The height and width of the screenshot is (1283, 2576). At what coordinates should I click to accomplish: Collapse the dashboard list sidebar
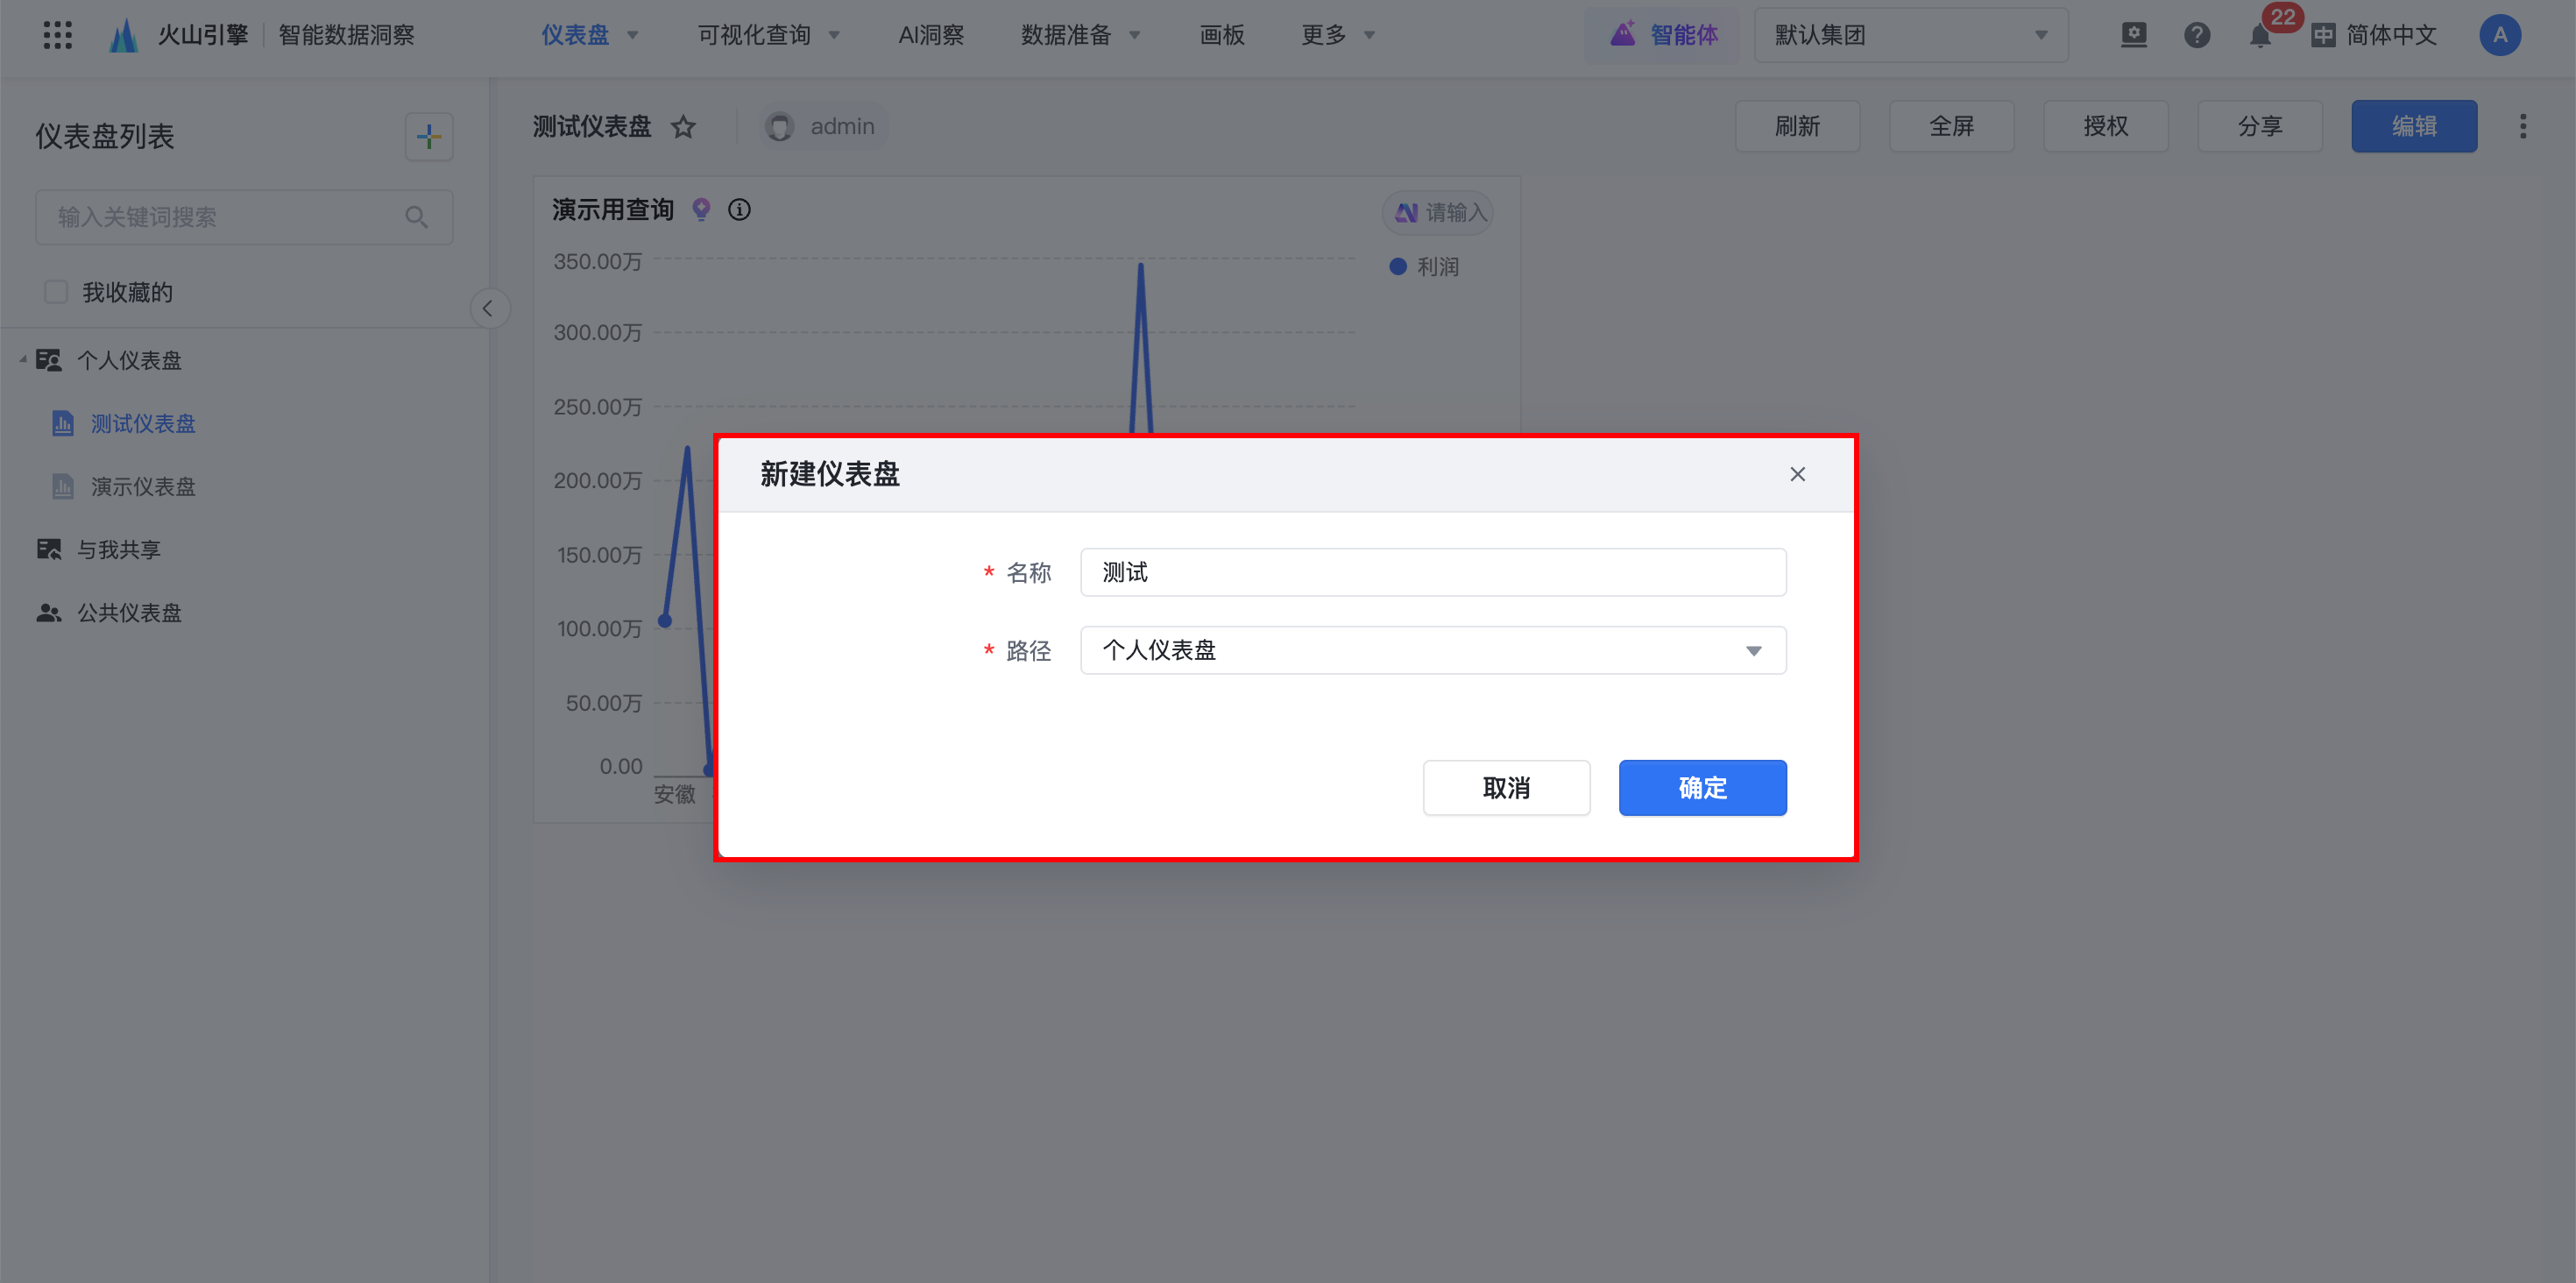[x=488, y=308]
